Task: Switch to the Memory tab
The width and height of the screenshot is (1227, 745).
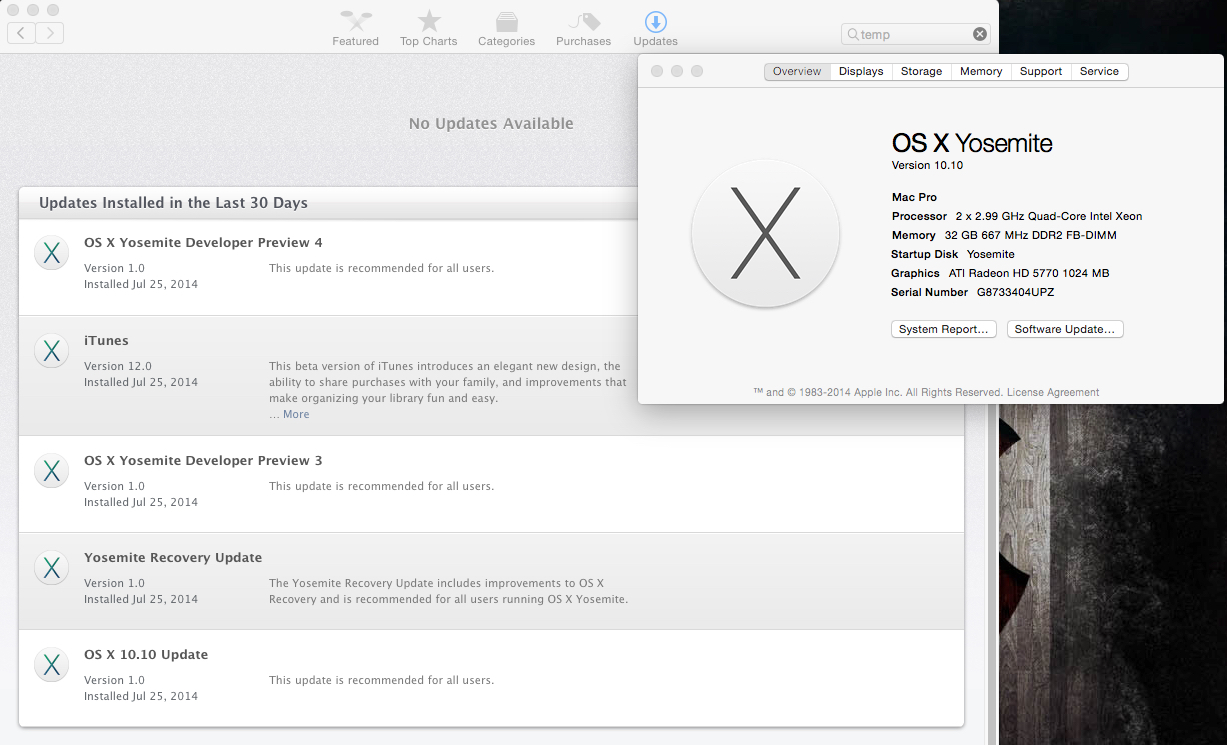Action: click(x=981, y=71)
